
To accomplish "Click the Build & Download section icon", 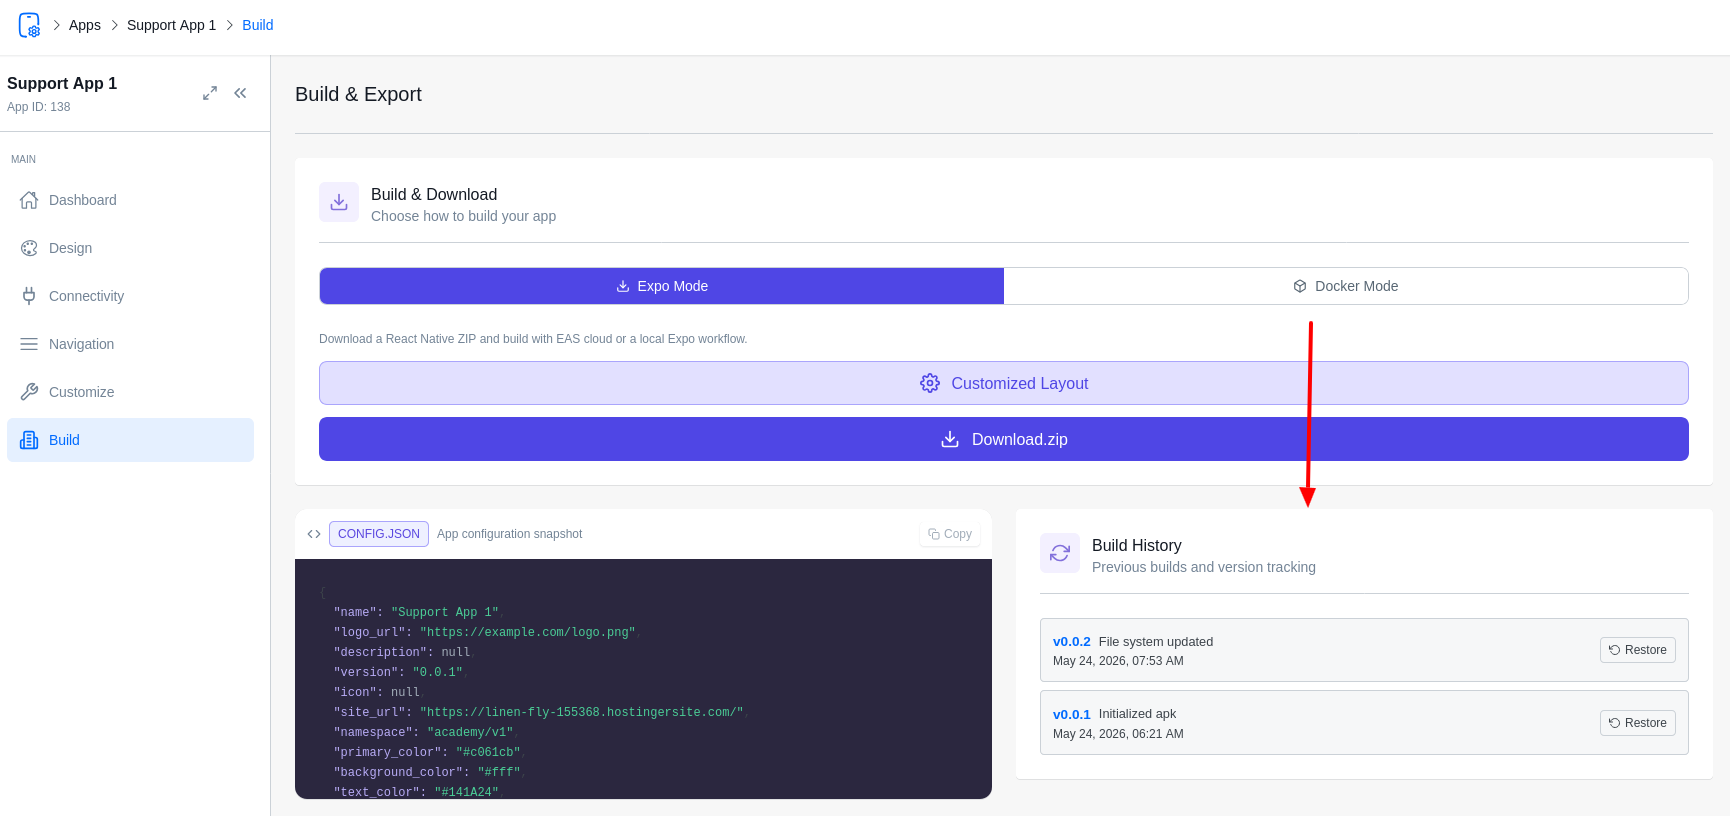I will (x=339, y=202).
